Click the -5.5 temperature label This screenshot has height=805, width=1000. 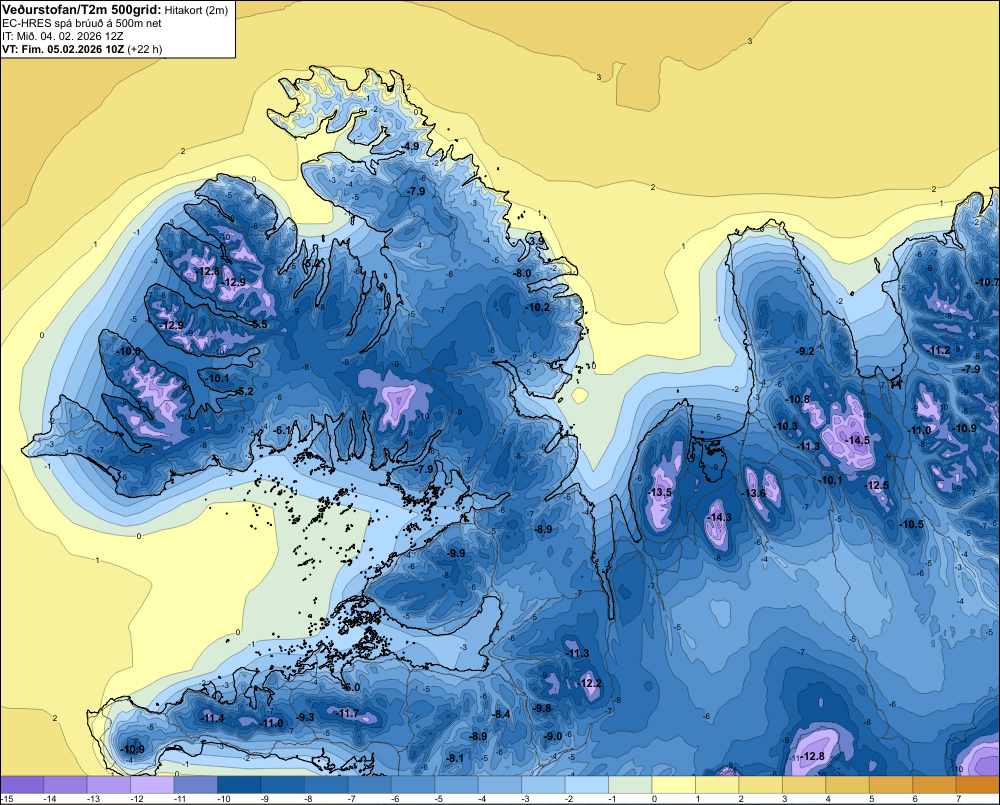tap(259, 325)
